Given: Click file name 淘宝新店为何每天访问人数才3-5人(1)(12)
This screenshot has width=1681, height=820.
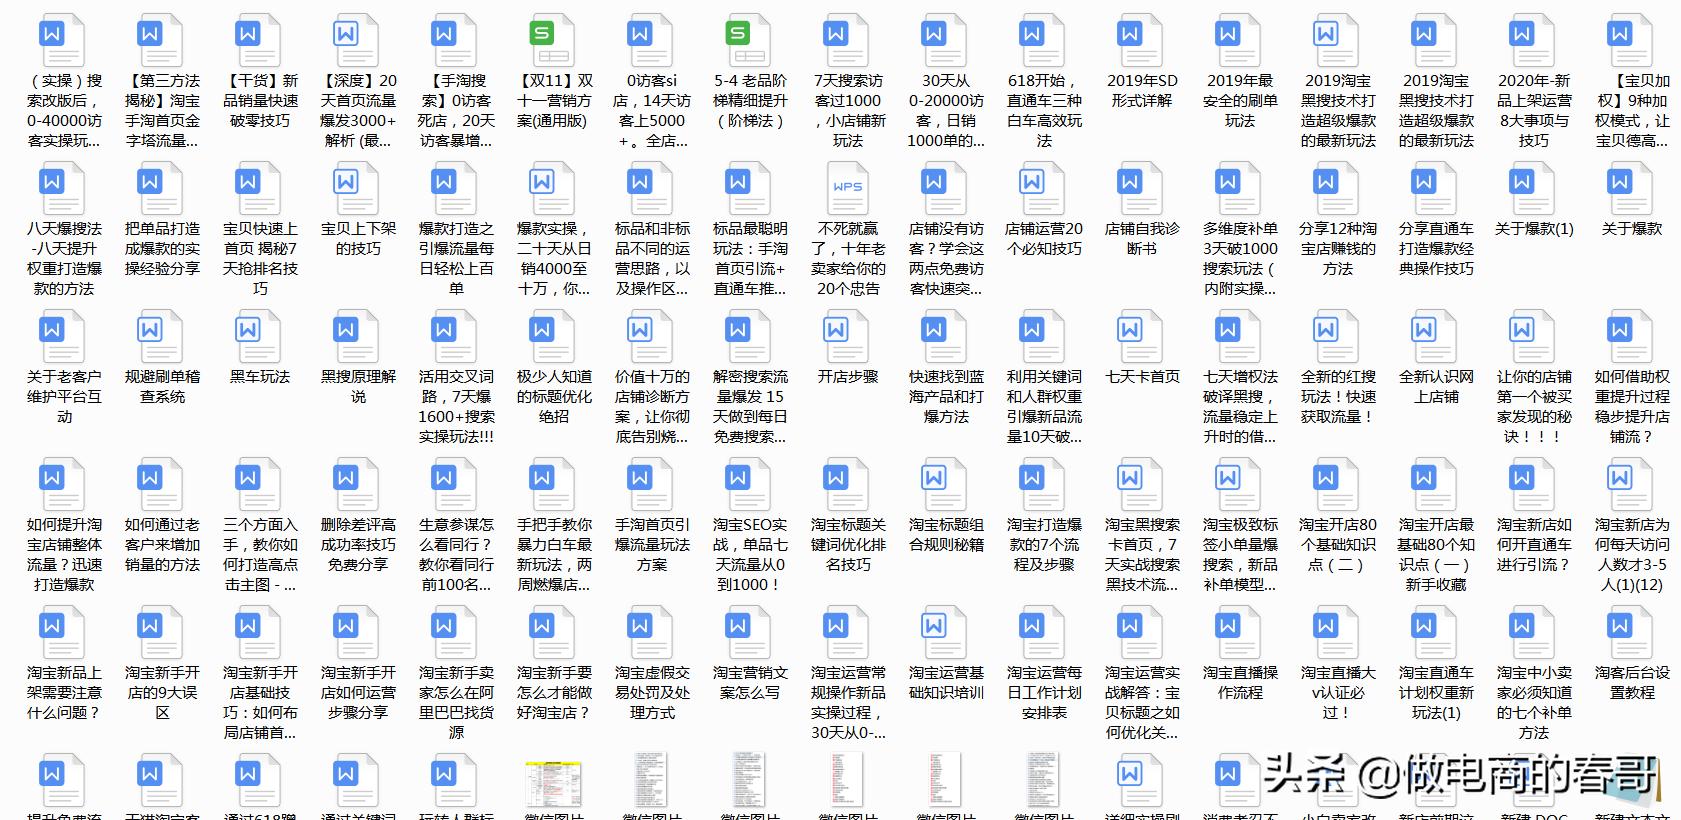Looking at the screenshot, I should (x=1632, y=555).
